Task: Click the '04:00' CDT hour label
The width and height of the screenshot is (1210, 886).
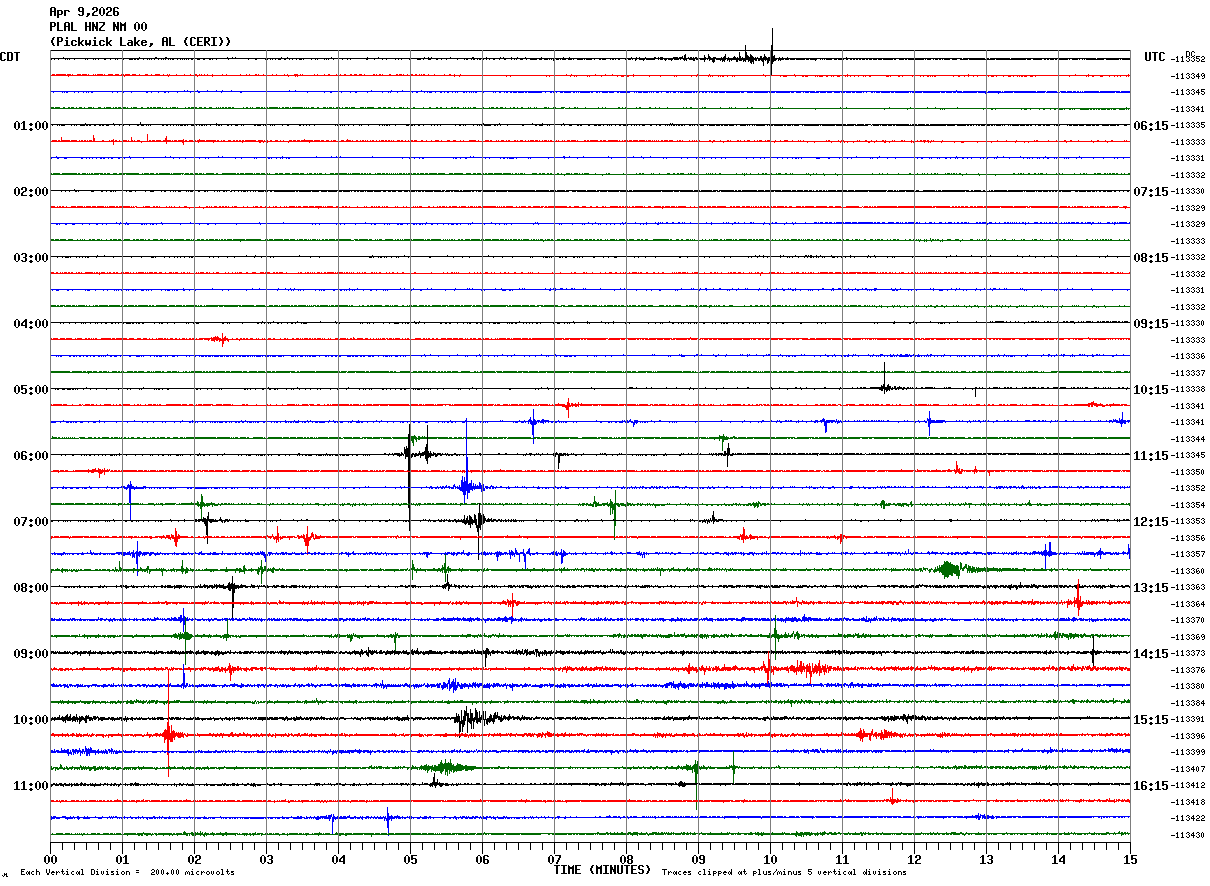Action: 31,324
